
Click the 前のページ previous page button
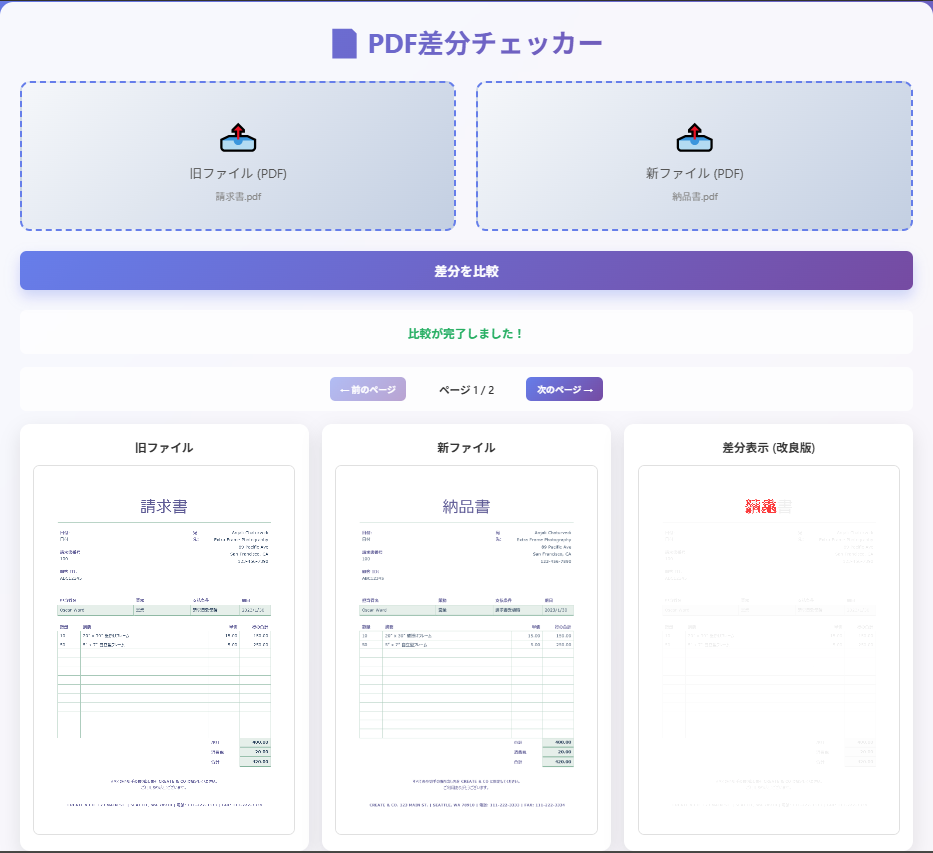coord(368,389)
